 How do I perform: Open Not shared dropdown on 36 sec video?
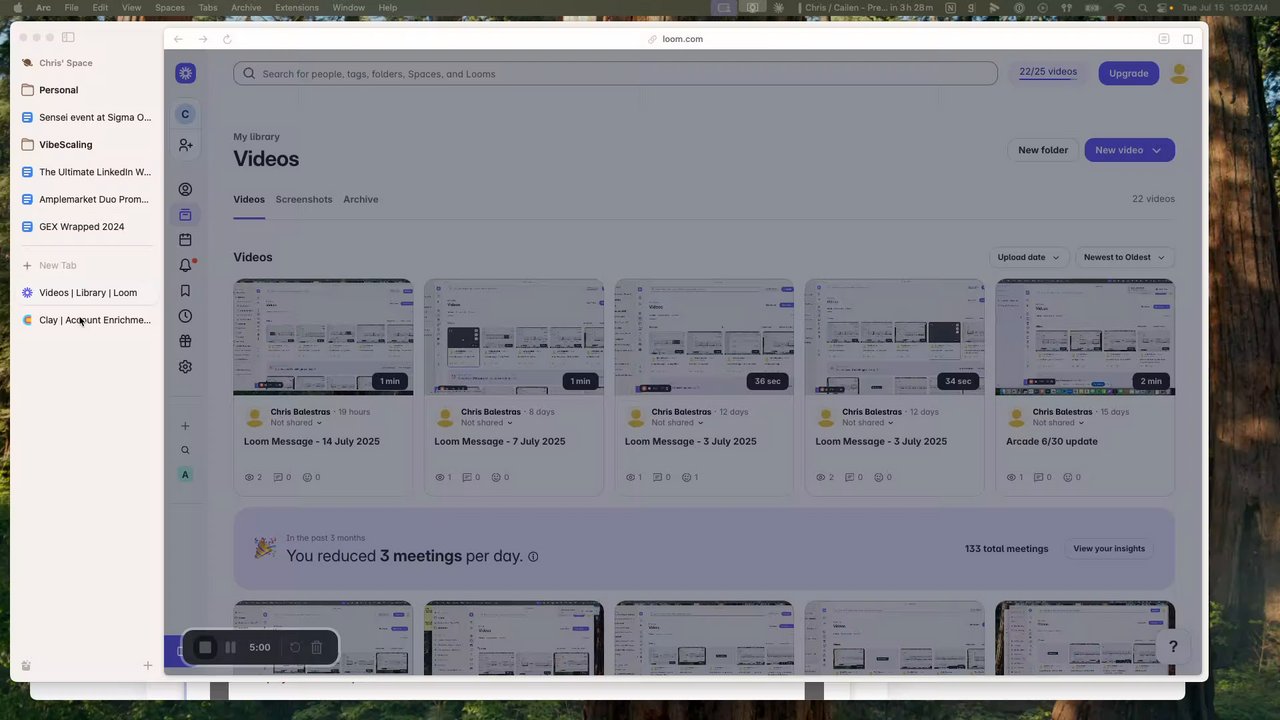pos(677,422)
